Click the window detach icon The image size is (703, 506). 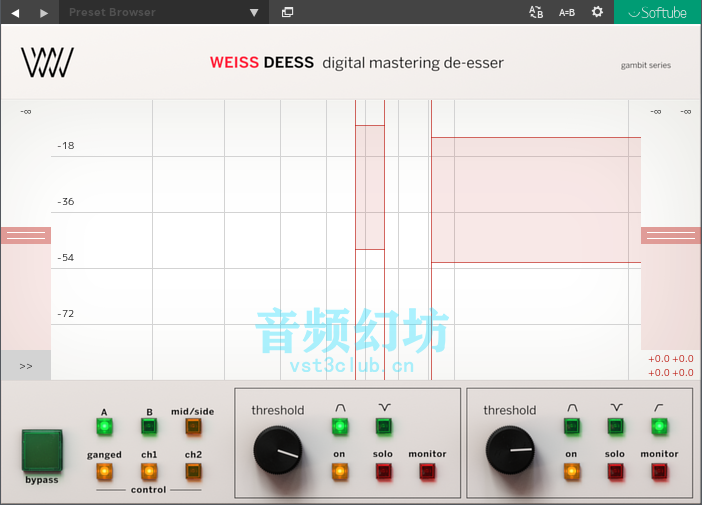coord(287,12)
